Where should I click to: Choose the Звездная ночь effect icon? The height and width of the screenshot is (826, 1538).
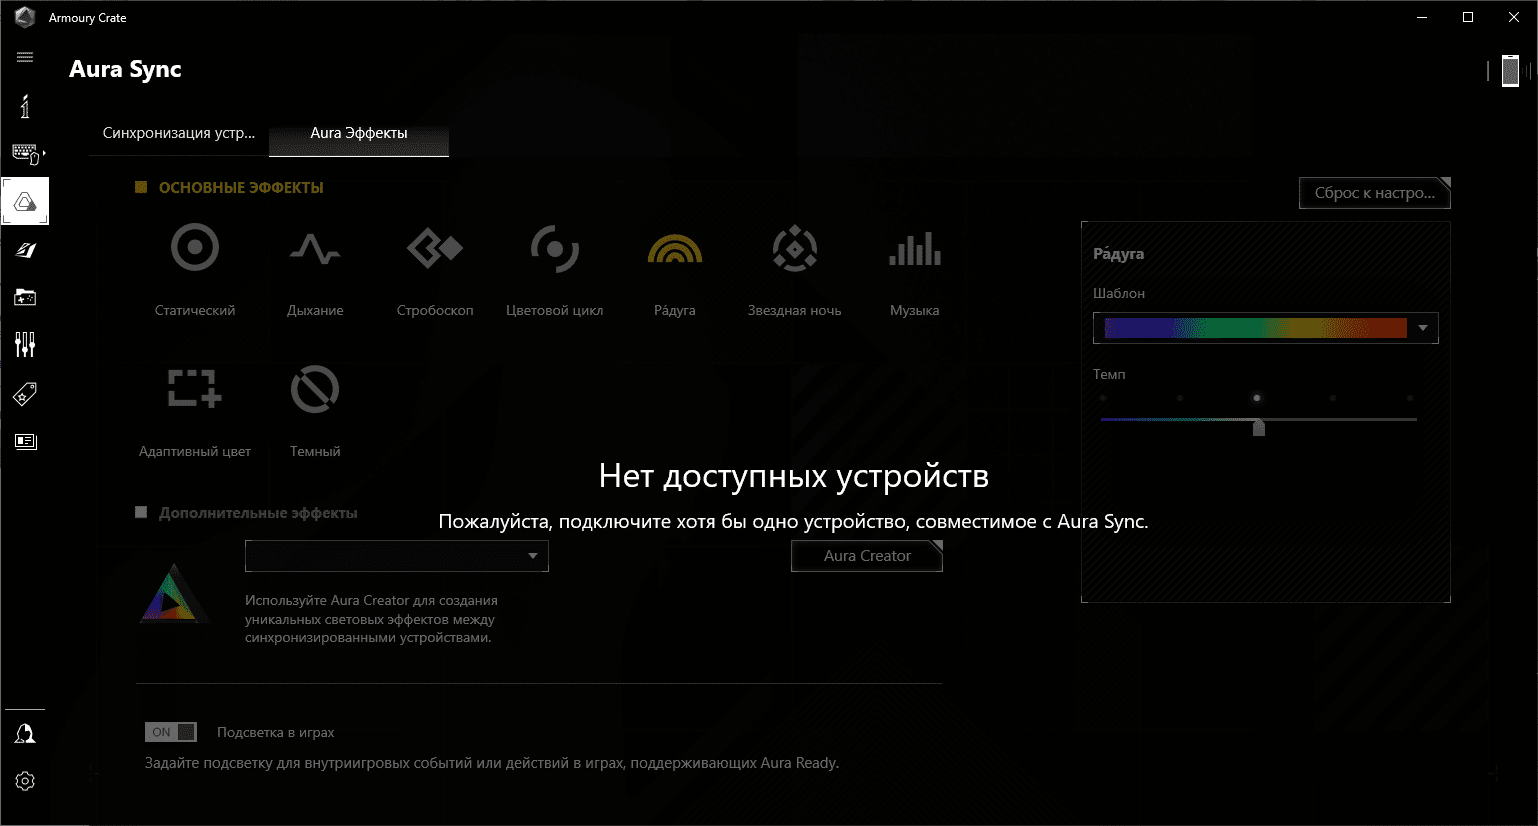coord(795,248)
